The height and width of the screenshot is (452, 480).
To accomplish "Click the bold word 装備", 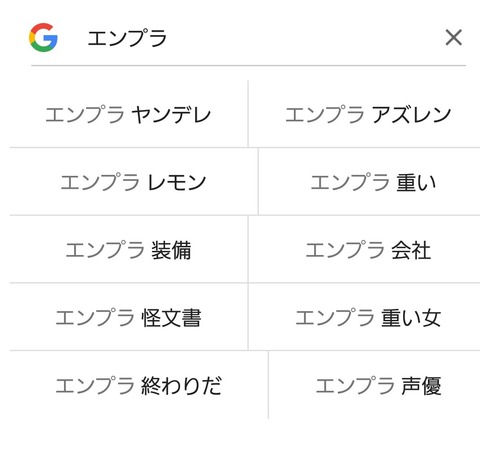I will pyautogui.click(x=171, y=250).
